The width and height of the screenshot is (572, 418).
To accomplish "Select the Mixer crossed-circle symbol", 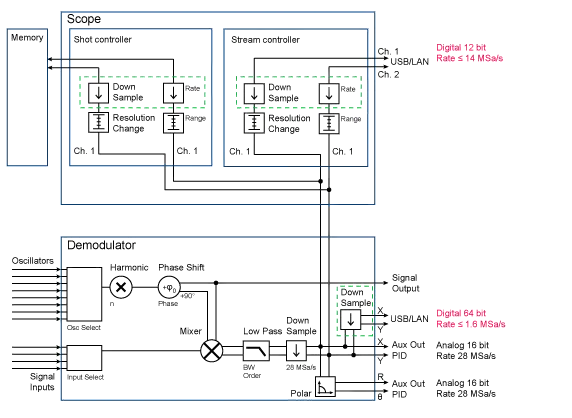I will [212, 351].
